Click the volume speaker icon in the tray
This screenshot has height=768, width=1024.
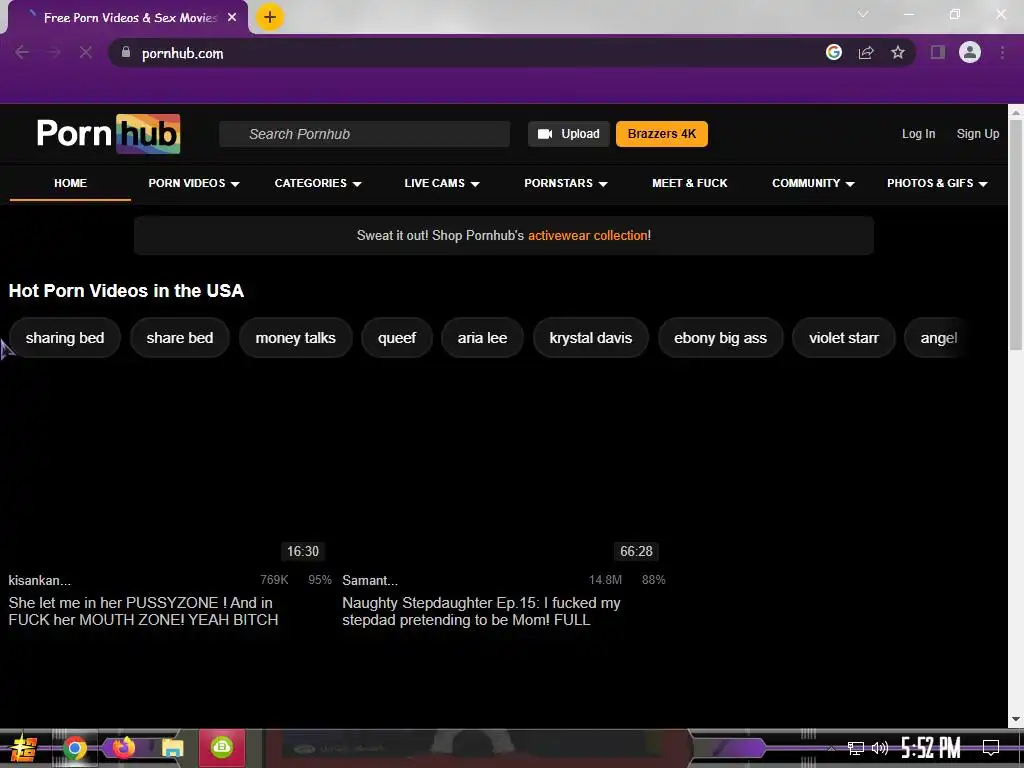pyautogui.click(x=880, y=748)
